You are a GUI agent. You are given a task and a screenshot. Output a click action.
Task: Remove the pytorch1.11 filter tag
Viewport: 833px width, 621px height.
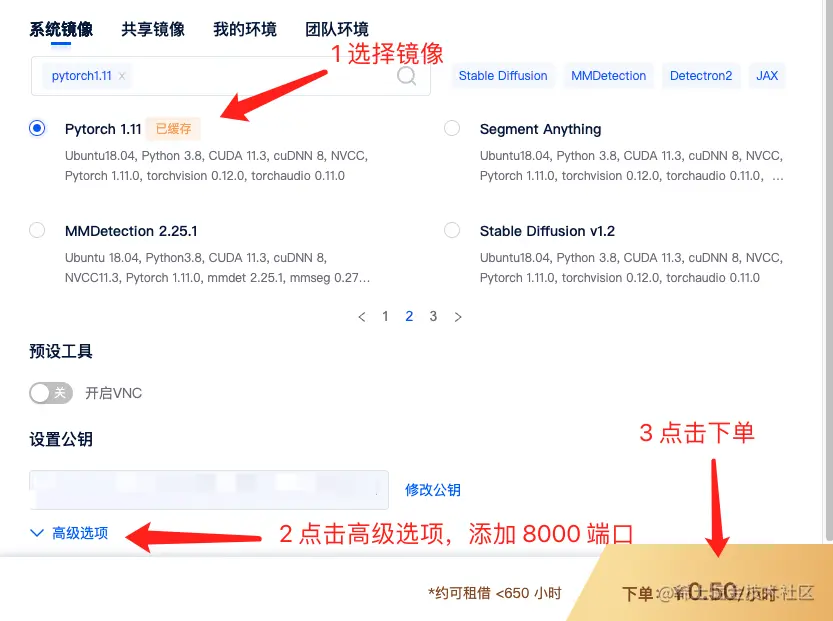click(x=122, y=76)
